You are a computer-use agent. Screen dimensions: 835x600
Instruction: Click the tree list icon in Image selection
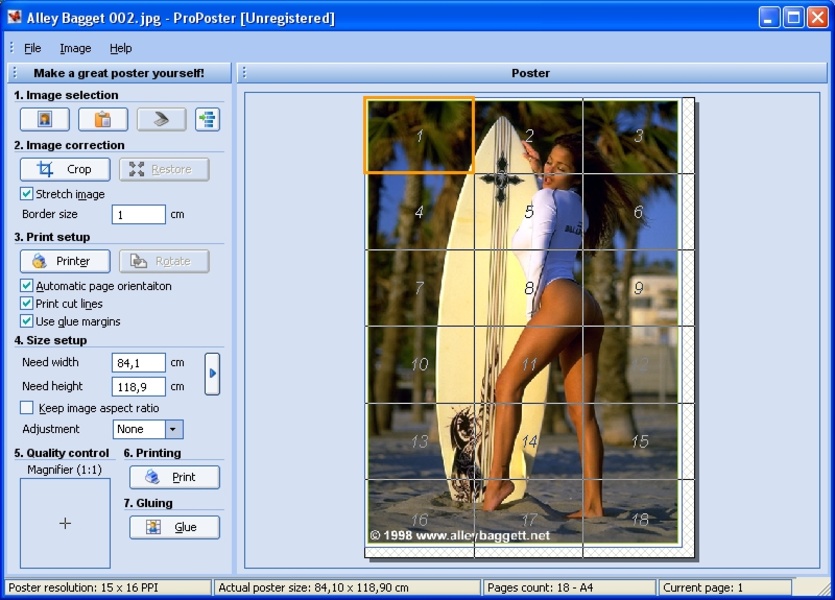click(x=207, y=120)
